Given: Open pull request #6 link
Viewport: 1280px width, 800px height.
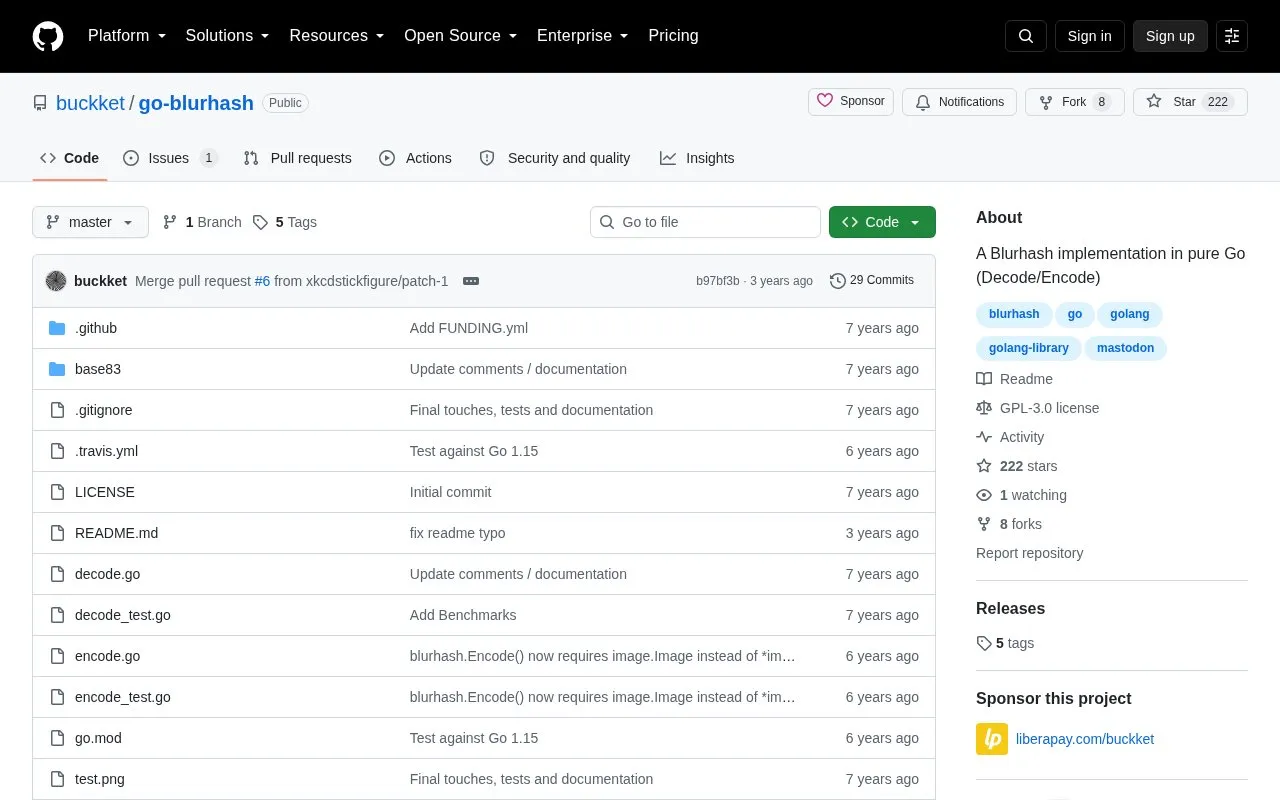Looking at the screenshot, I should pyautogui.click(x=262, y=281).
